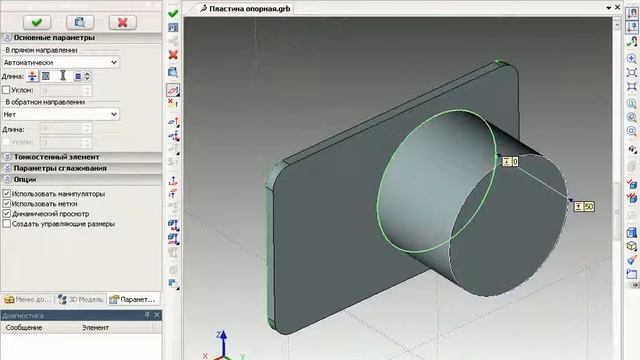Click the cancel contour selection icon with the red x

coord(173,104)
